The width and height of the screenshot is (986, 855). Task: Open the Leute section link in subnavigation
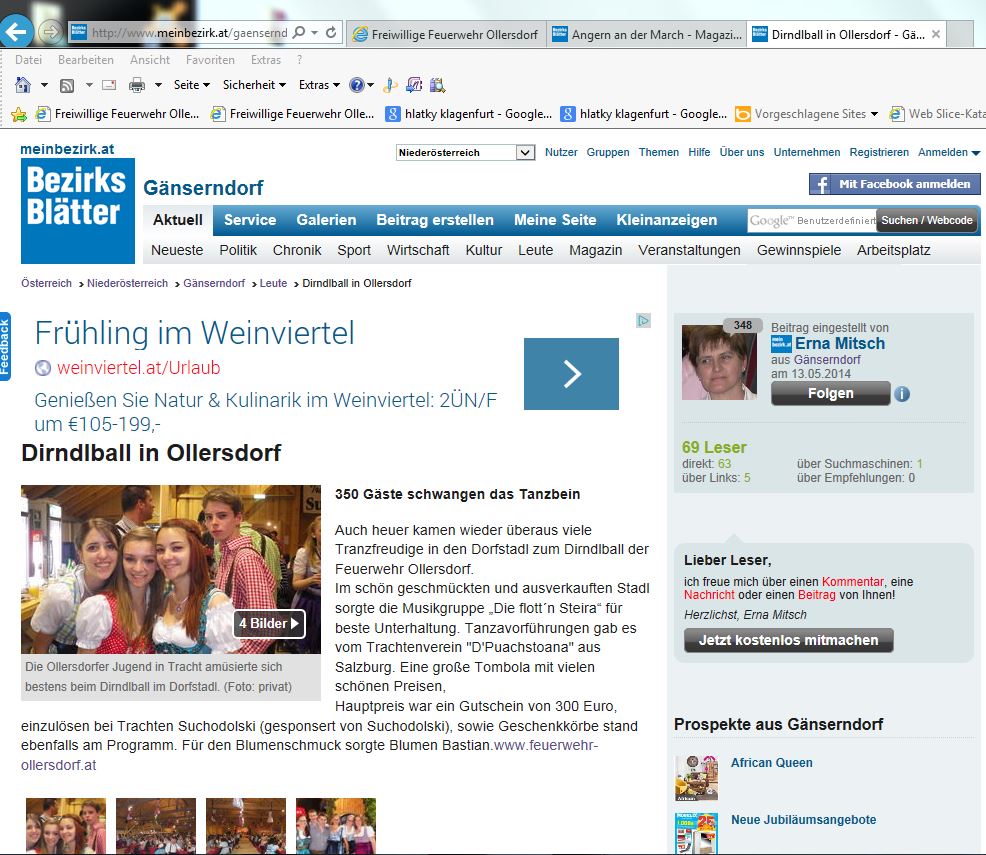[535, 250]
